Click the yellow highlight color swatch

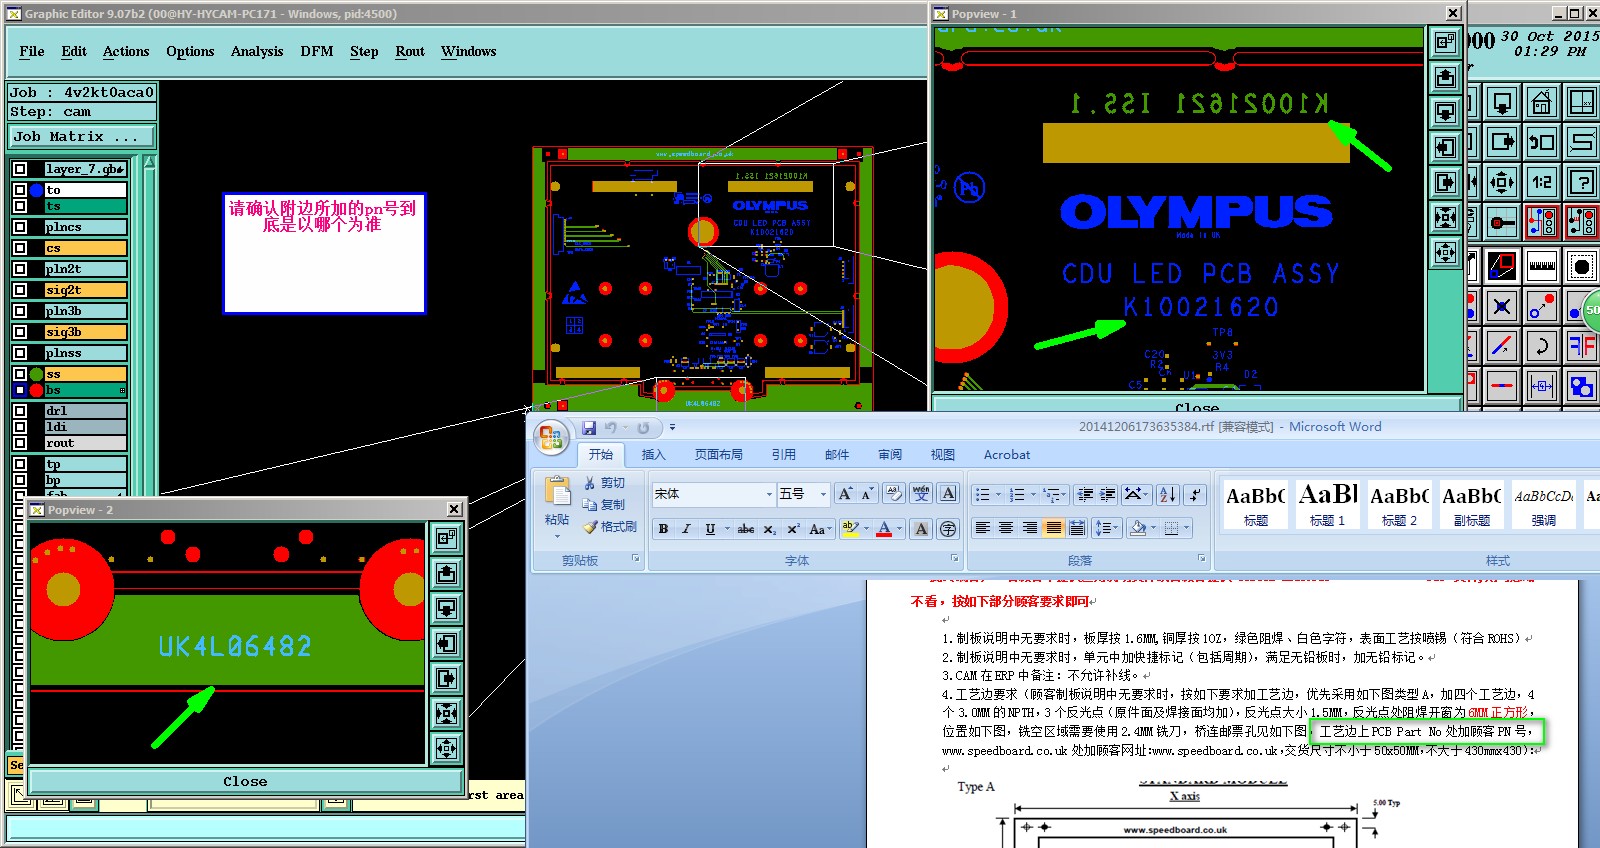pyautogui.click(x=850, y=529)
